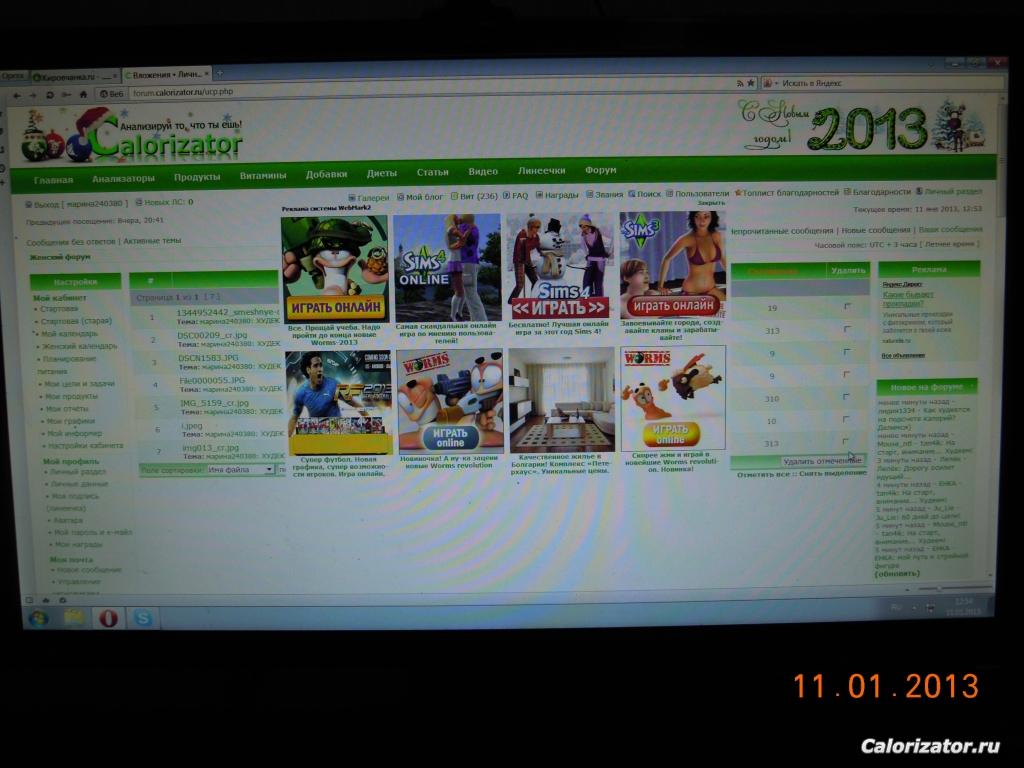
Task: Open the 'Имя файла' sort field dropdown
Action: (x=240, y=470)
